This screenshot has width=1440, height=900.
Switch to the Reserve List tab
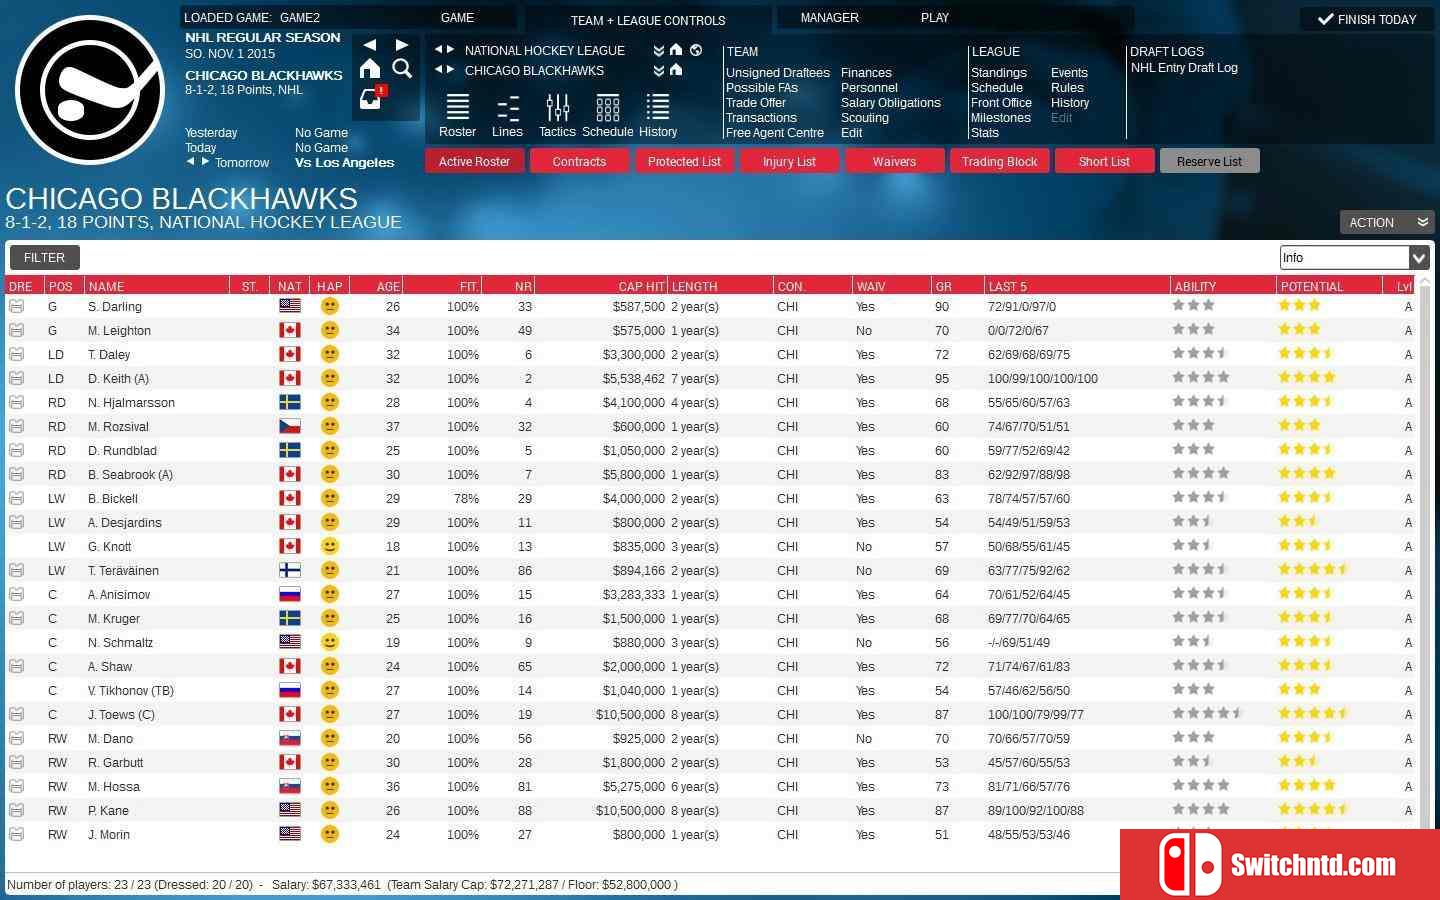pos(1209,161)
